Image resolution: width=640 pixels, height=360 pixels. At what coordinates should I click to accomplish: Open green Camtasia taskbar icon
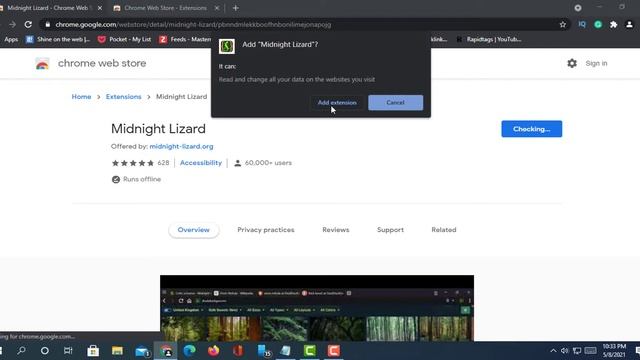[x=310, y=351]
